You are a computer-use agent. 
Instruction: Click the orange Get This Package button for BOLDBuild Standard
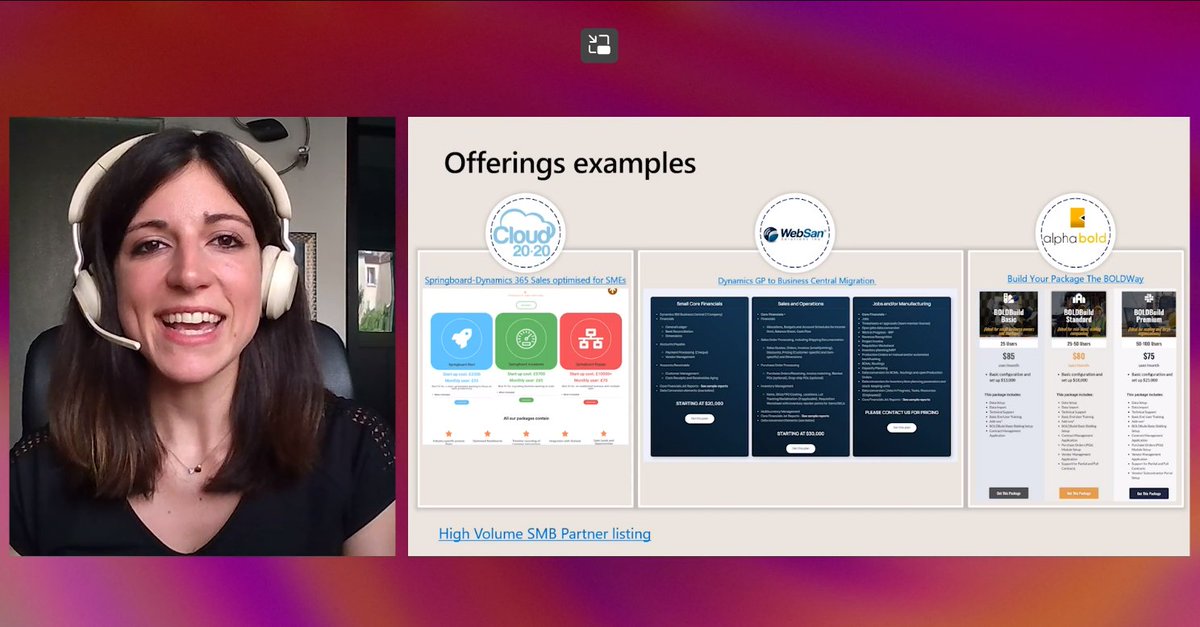1078,493
